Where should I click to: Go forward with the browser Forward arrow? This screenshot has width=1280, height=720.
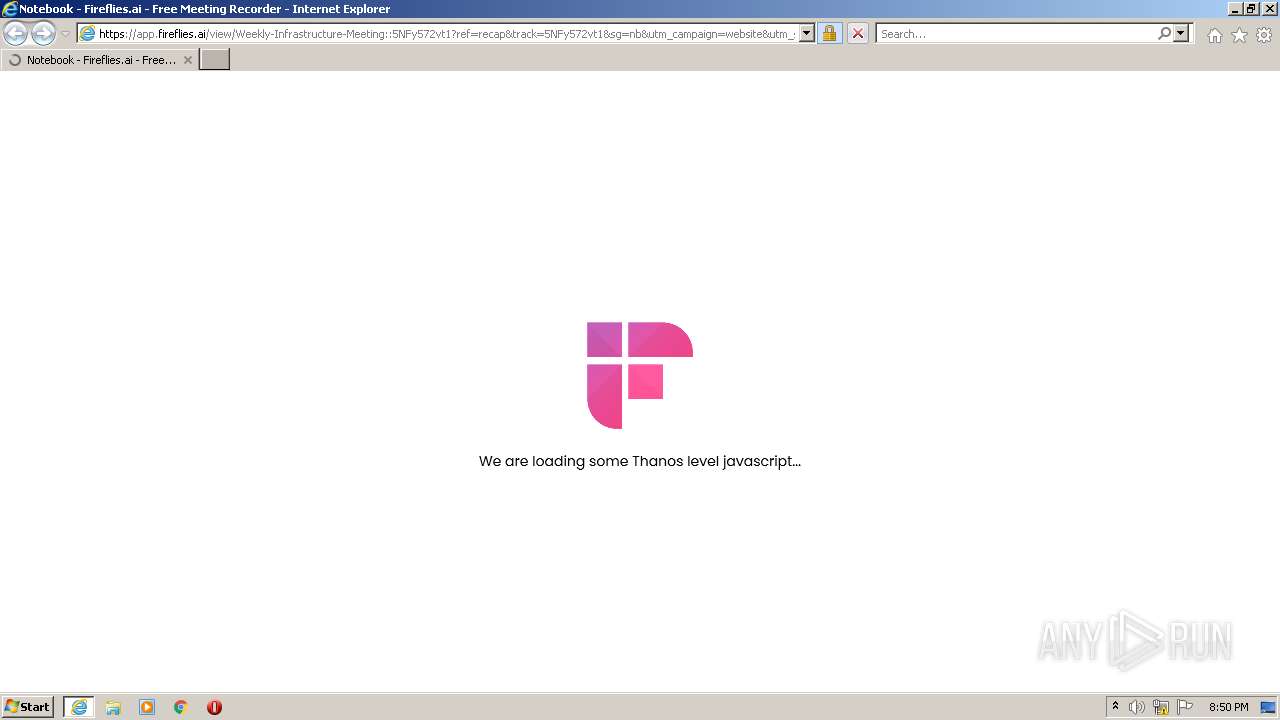tap(43, 34)
